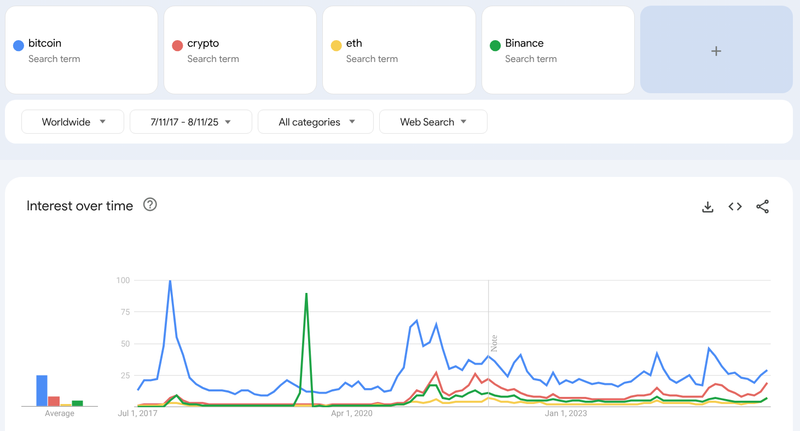This screenshot has height=431, width=800.
Task: Edit the crypto search term
Action: click(203, 44)
